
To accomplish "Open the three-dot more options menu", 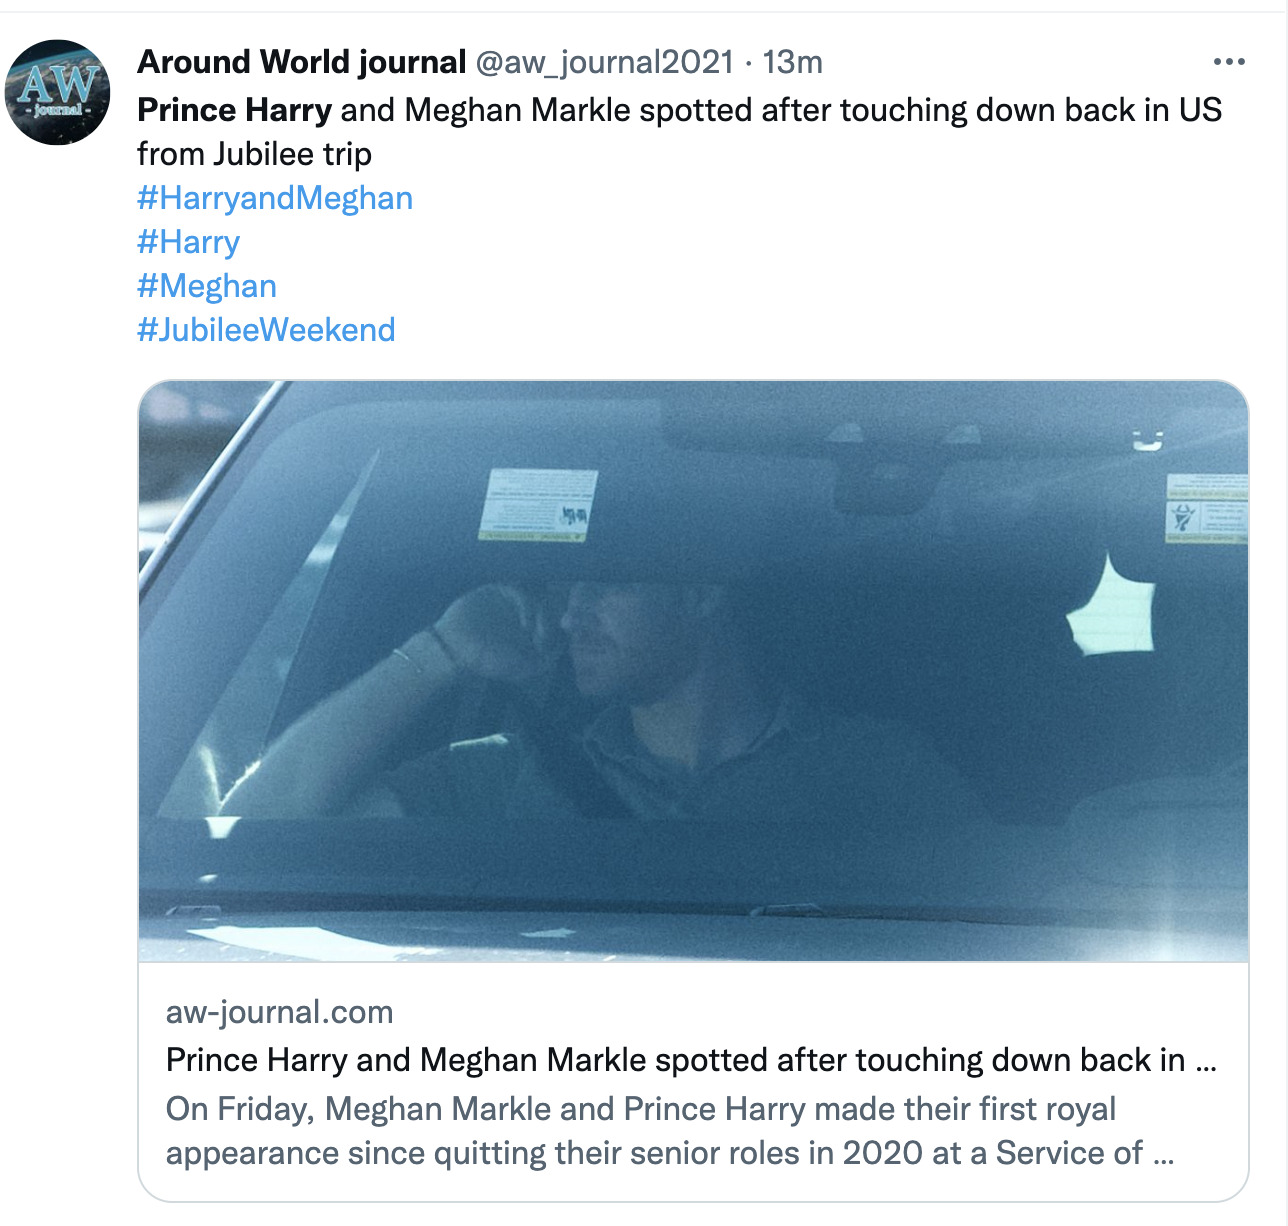I will click(1228, 62).
